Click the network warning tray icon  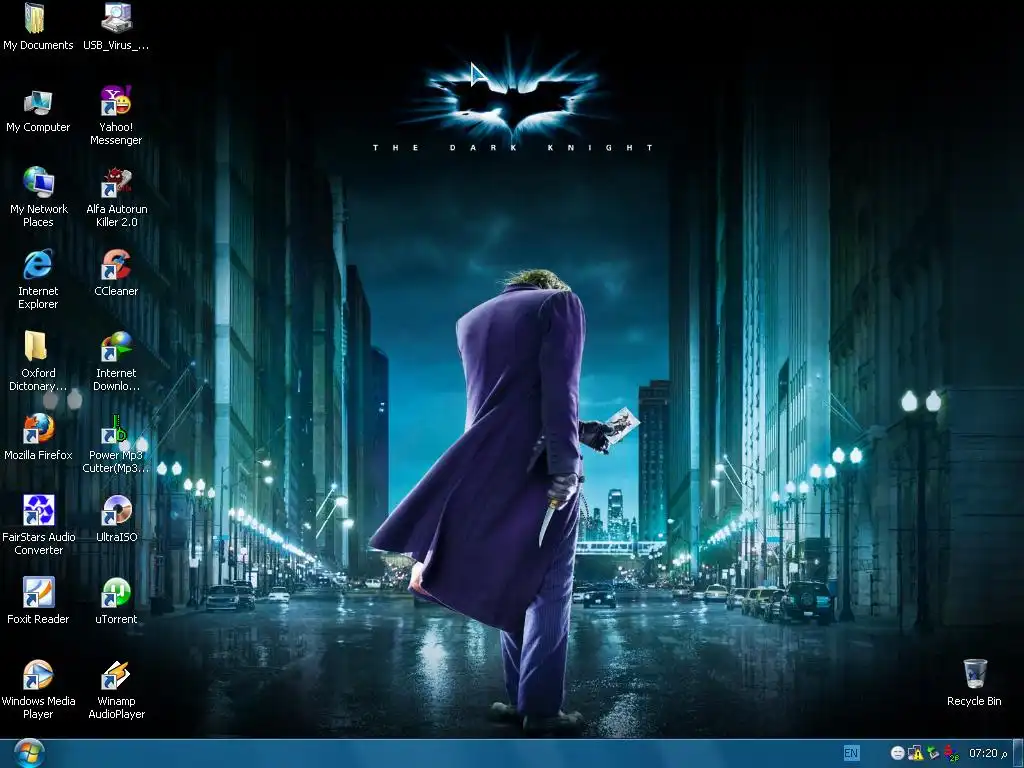pyautogui.click(x=916, y=754)
